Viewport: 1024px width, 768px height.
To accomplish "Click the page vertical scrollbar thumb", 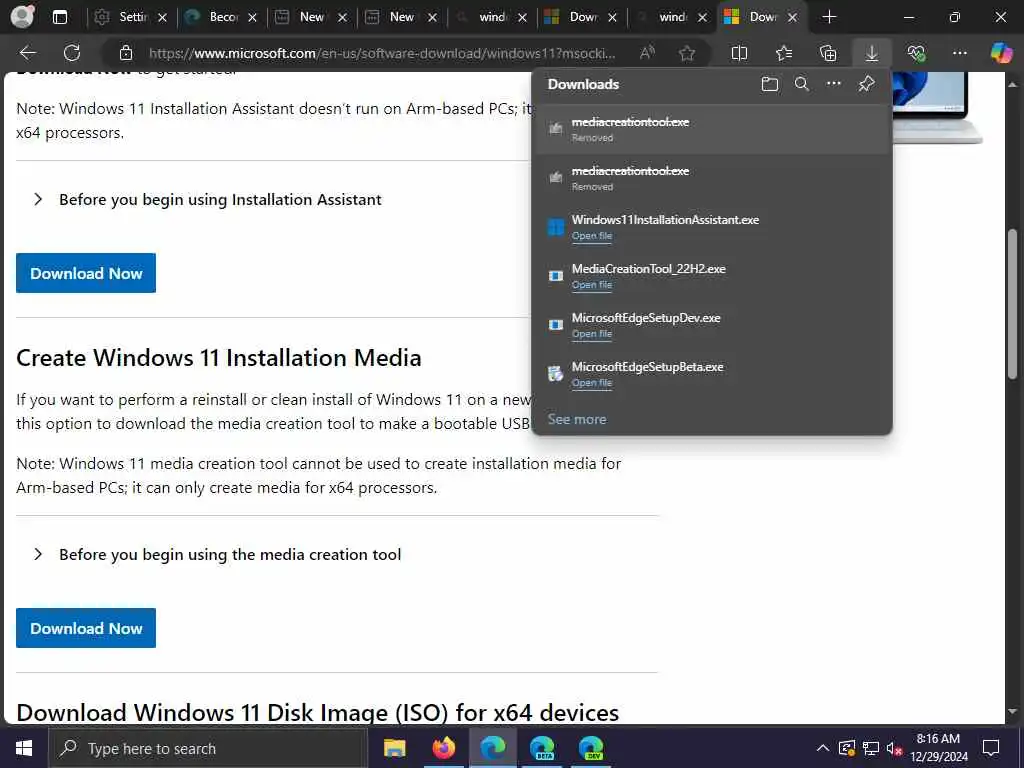I will coord(1013,304).
